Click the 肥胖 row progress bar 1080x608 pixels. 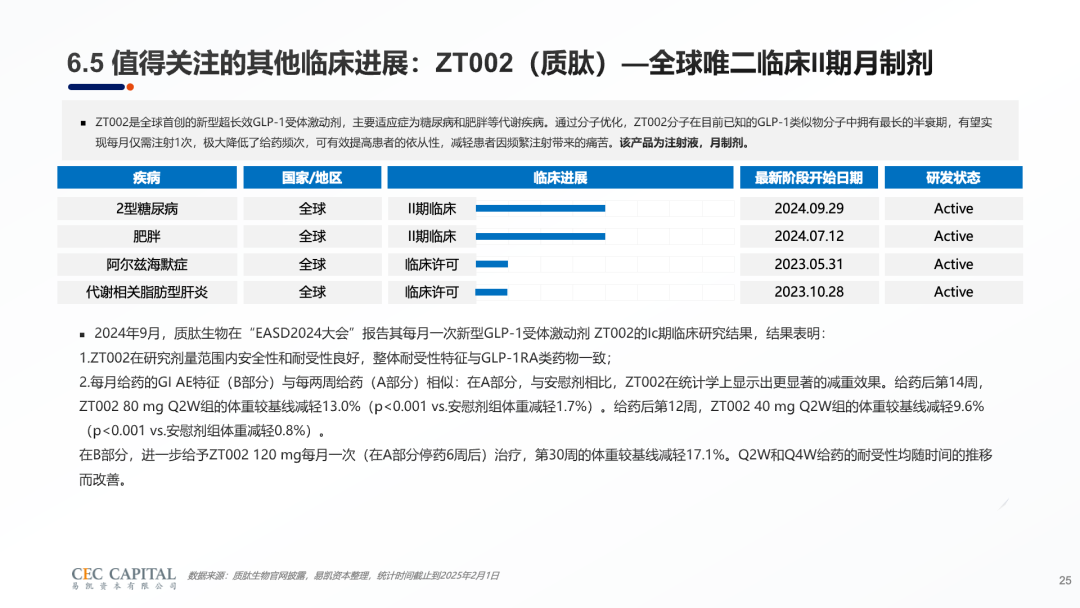pyautogui.click(x=540, y=237)
